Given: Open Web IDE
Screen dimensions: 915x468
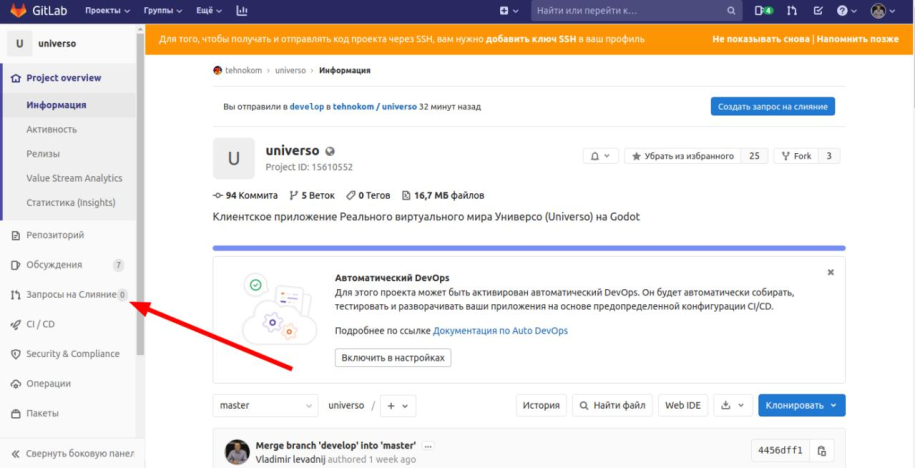Looking at the screenshot, I should click(x=683, y=406).
